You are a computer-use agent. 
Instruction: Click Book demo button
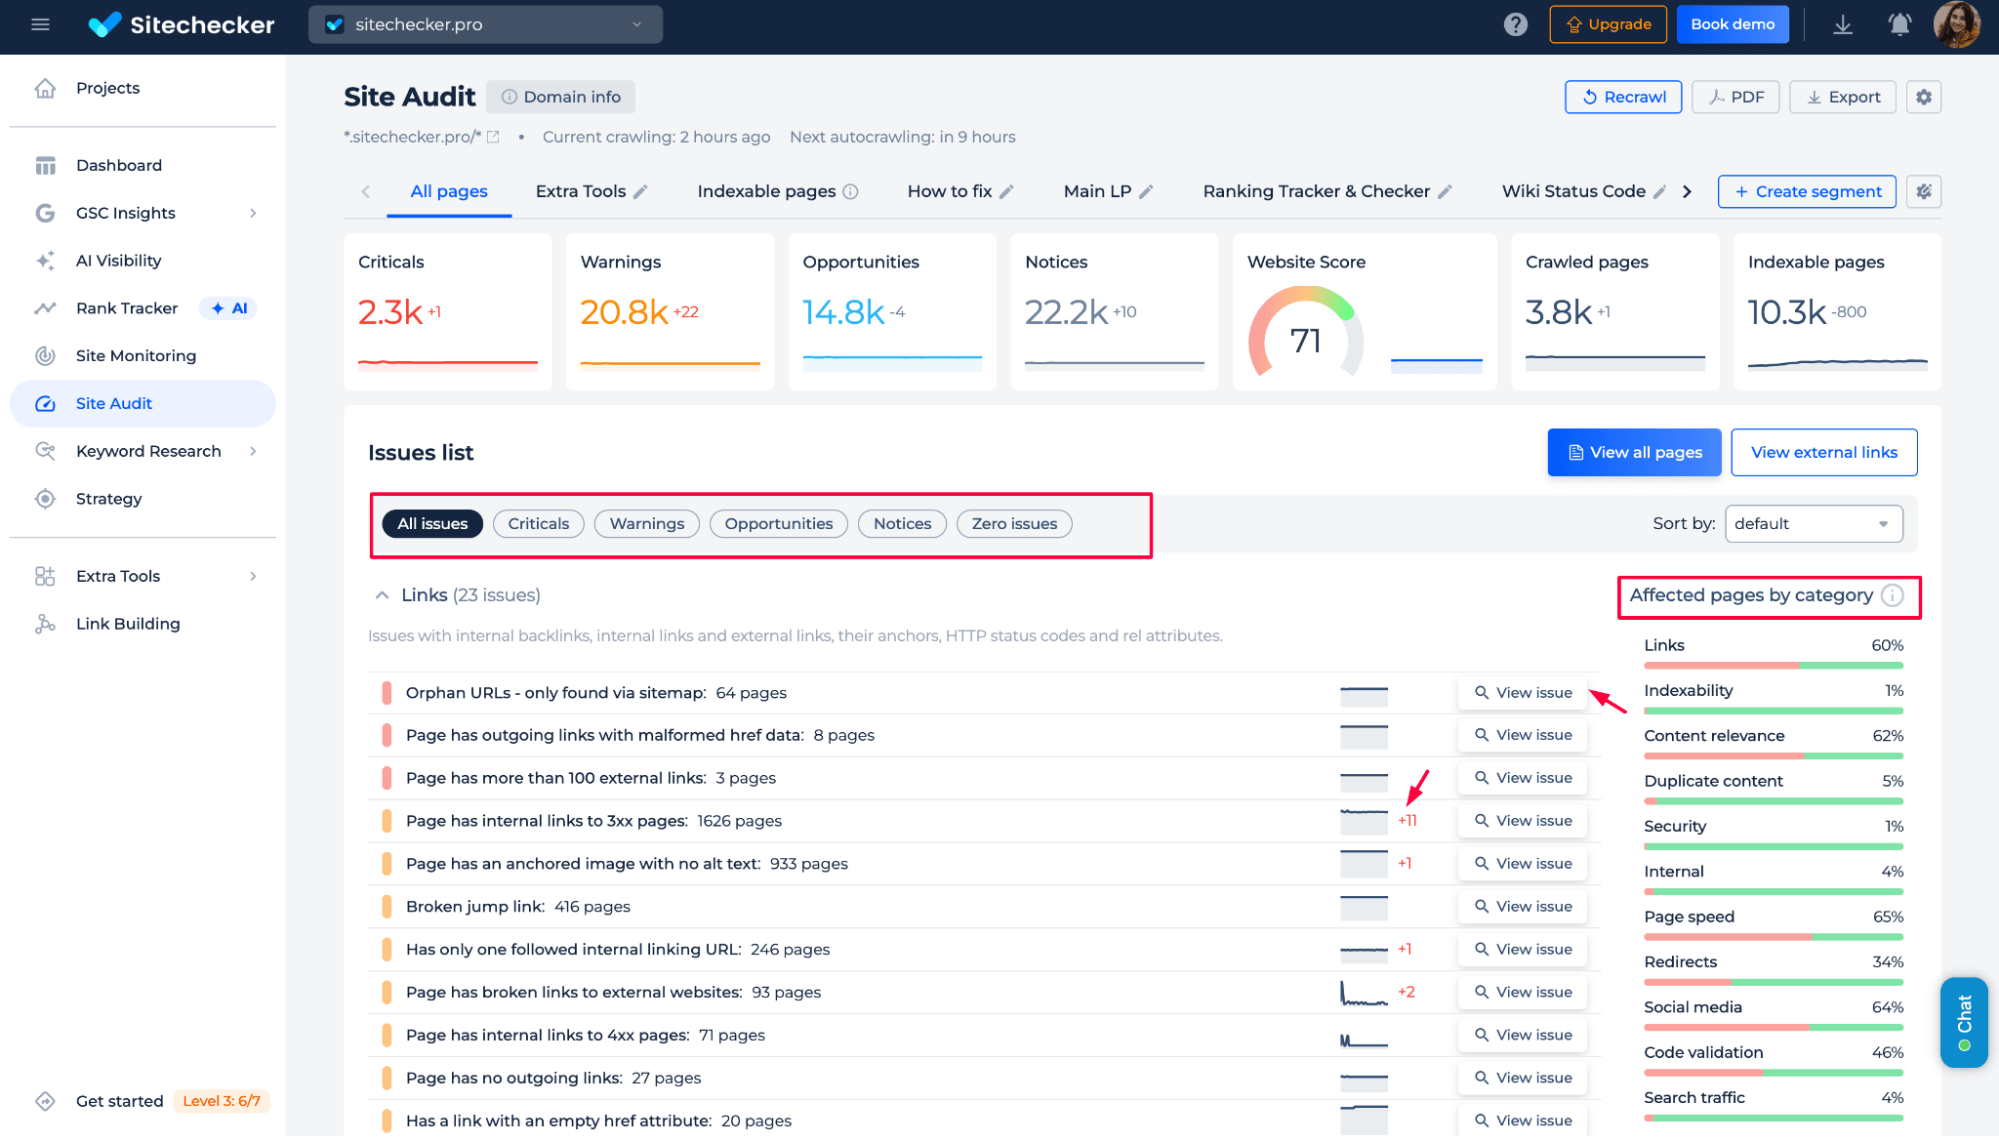click(1732, 24)
